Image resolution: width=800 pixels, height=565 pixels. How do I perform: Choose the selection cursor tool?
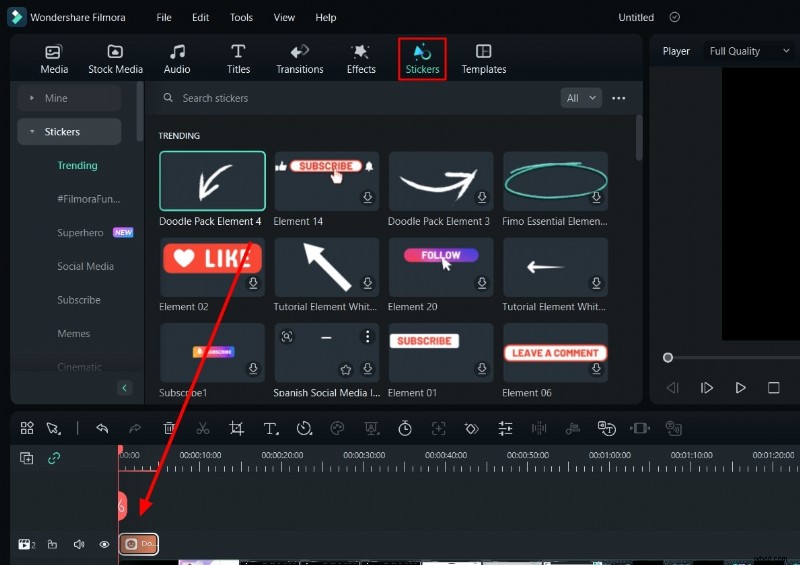[x=54, y=428]
